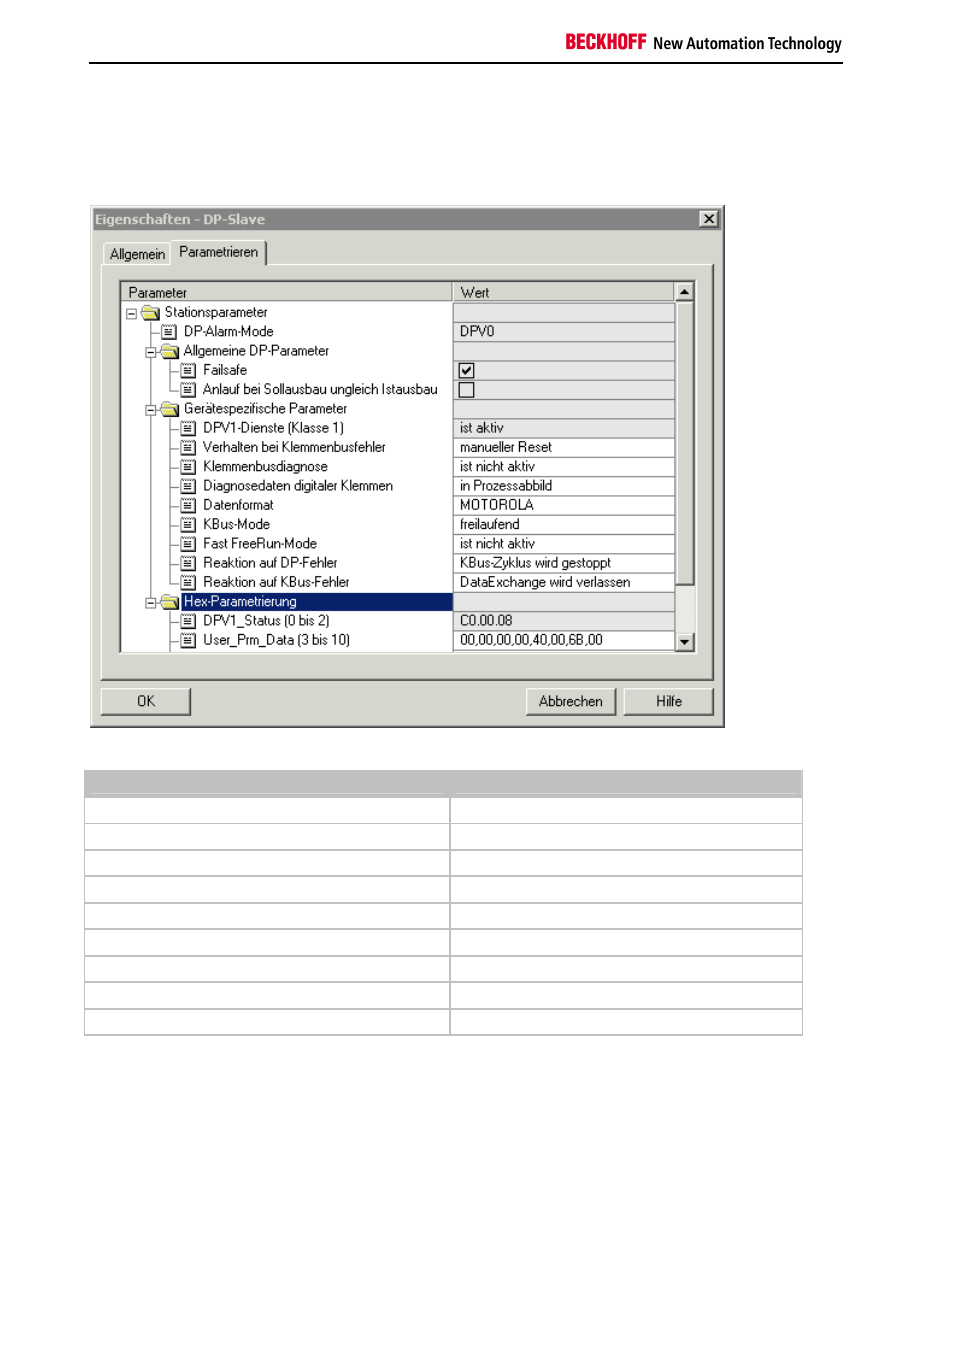The width and height of the screenshot is (954, 1350).
Task: Collapse the Stationsparameter tree node
Action: coord(131,313)
